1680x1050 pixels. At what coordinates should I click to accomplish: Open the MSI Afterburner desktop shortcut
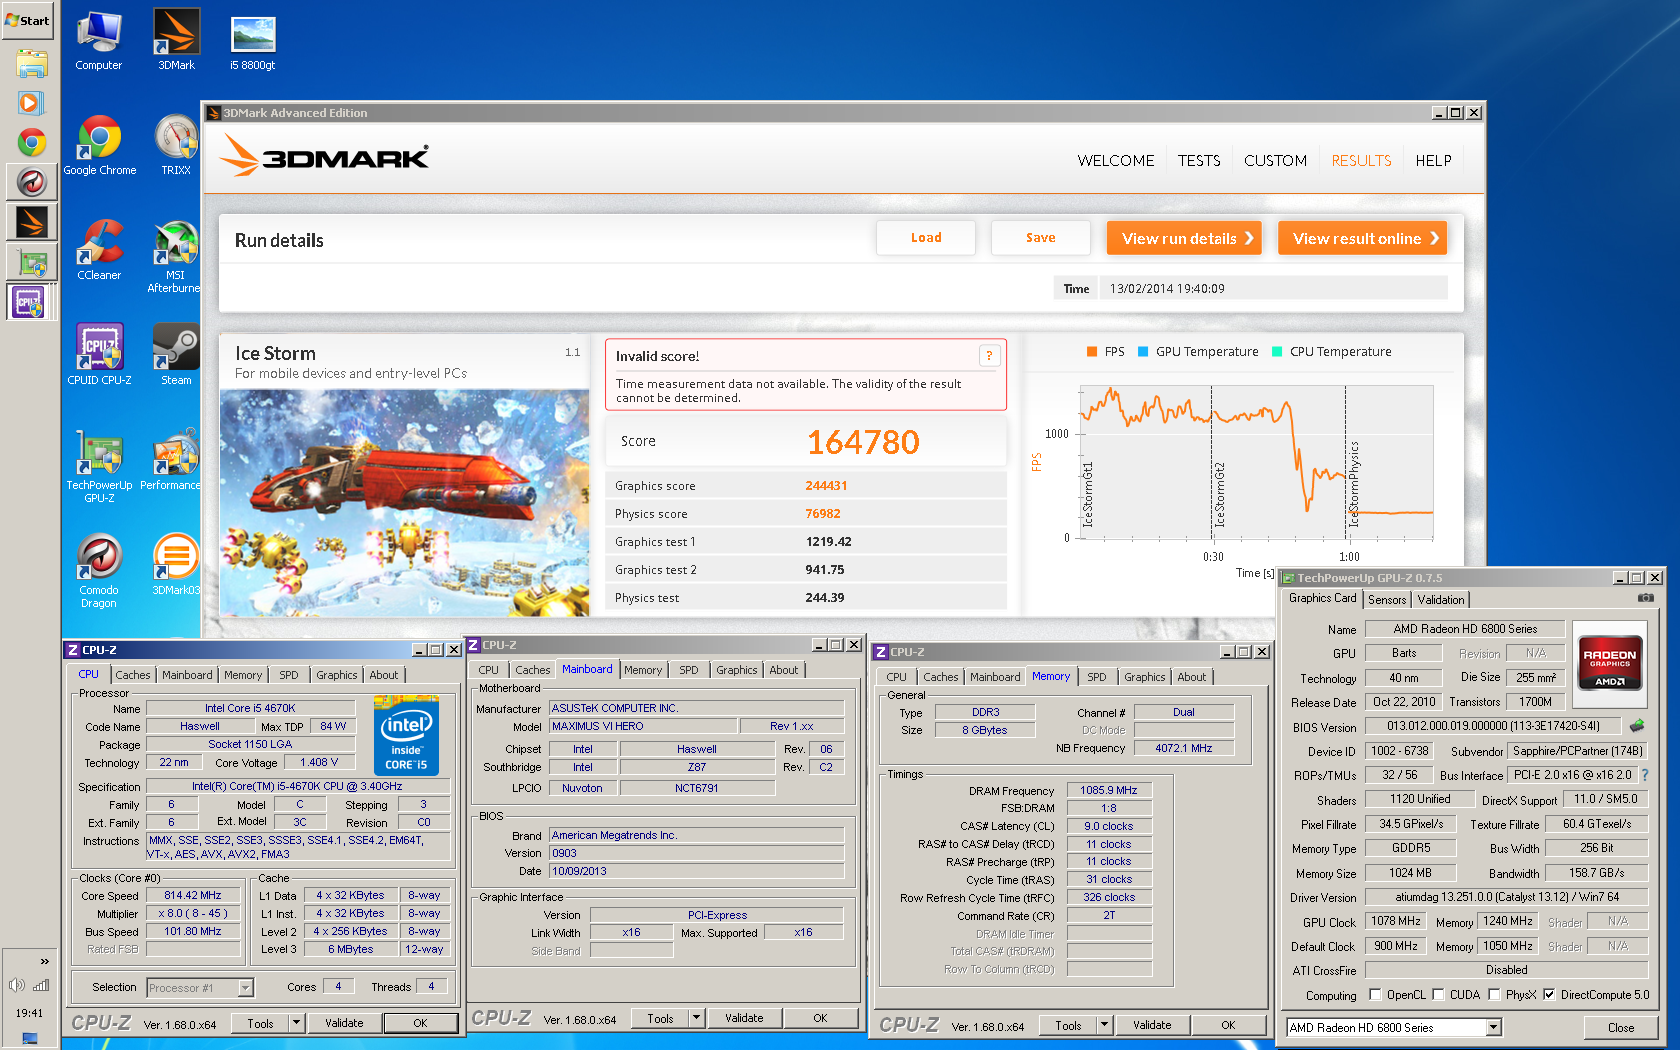[176, 256]
